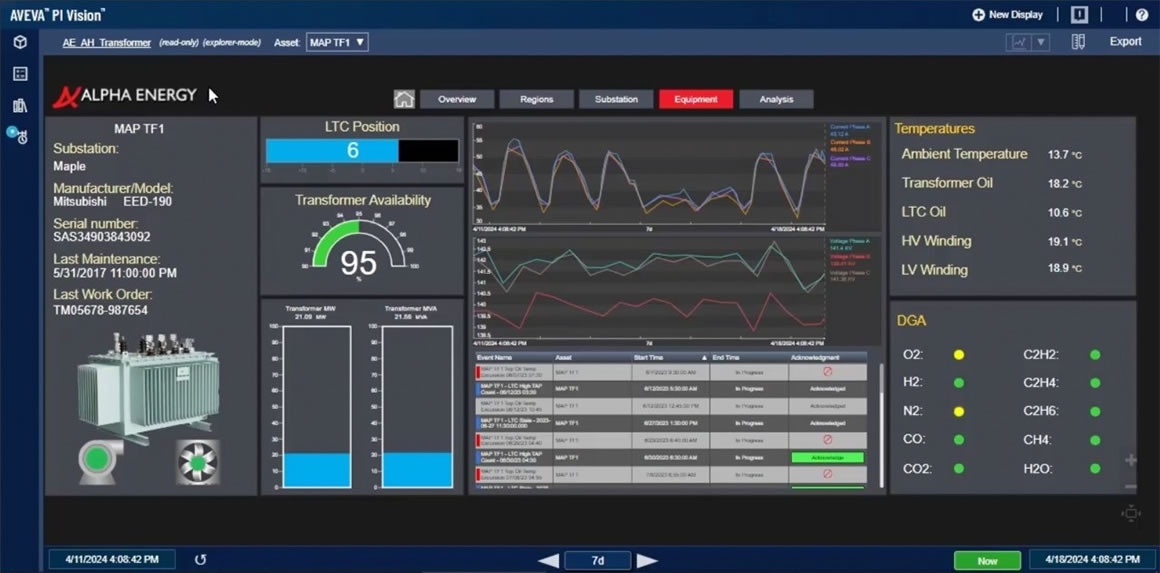Click the green Acknowledge button in events table

click(826, 457)
